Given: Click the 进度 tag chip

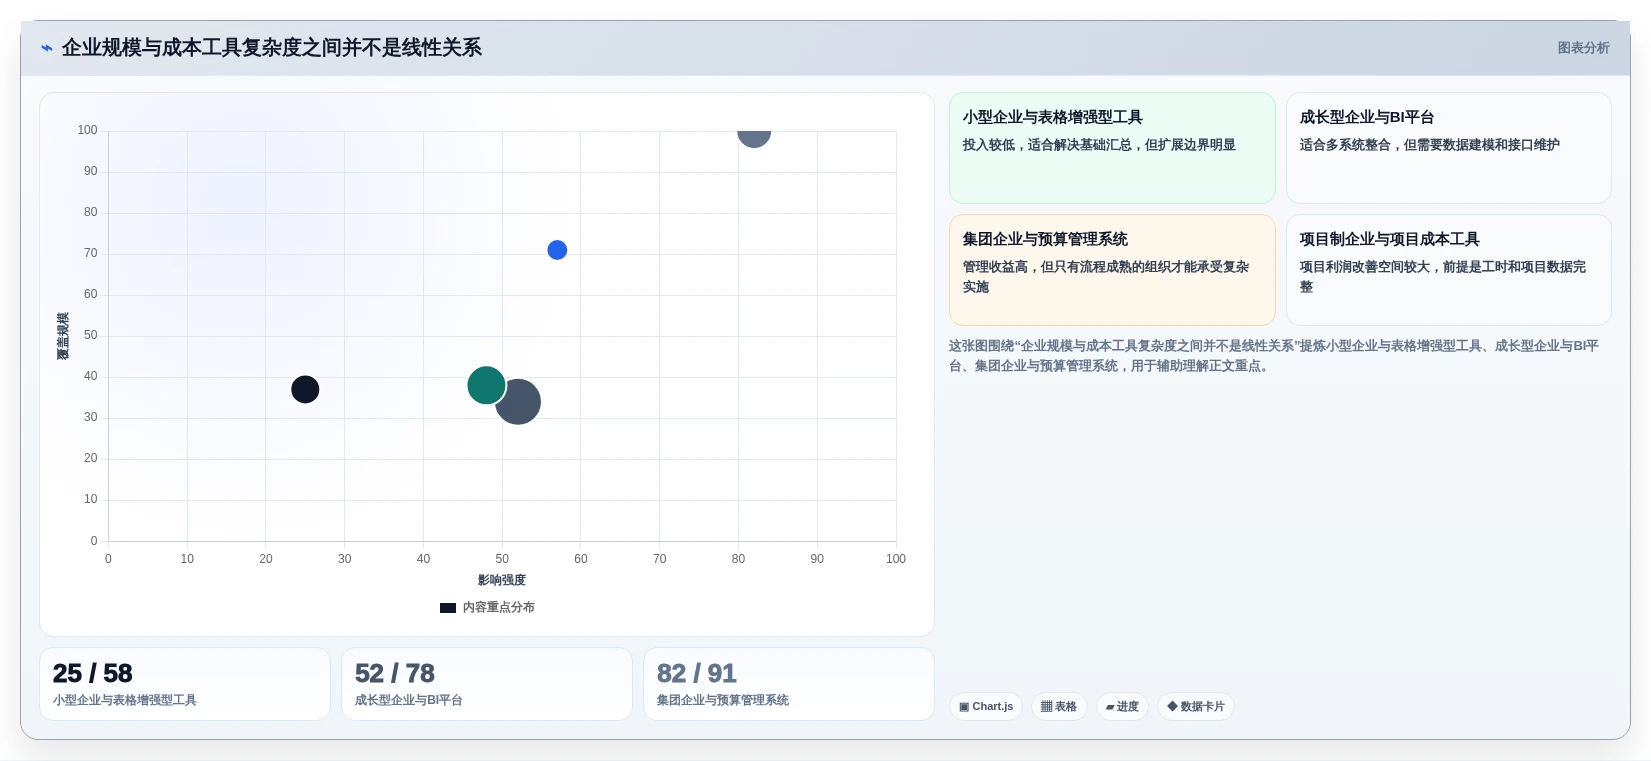Looking at the screenshot, I should 1122,706.
